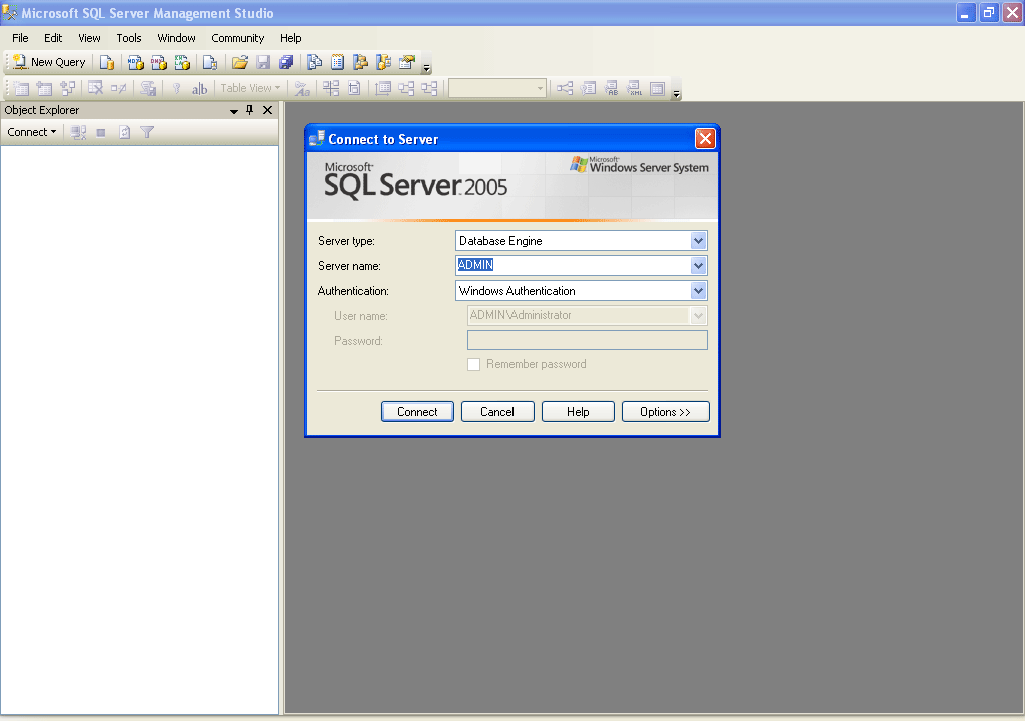
Task: Click the Connect button in dialog
Action: (417, 412)
